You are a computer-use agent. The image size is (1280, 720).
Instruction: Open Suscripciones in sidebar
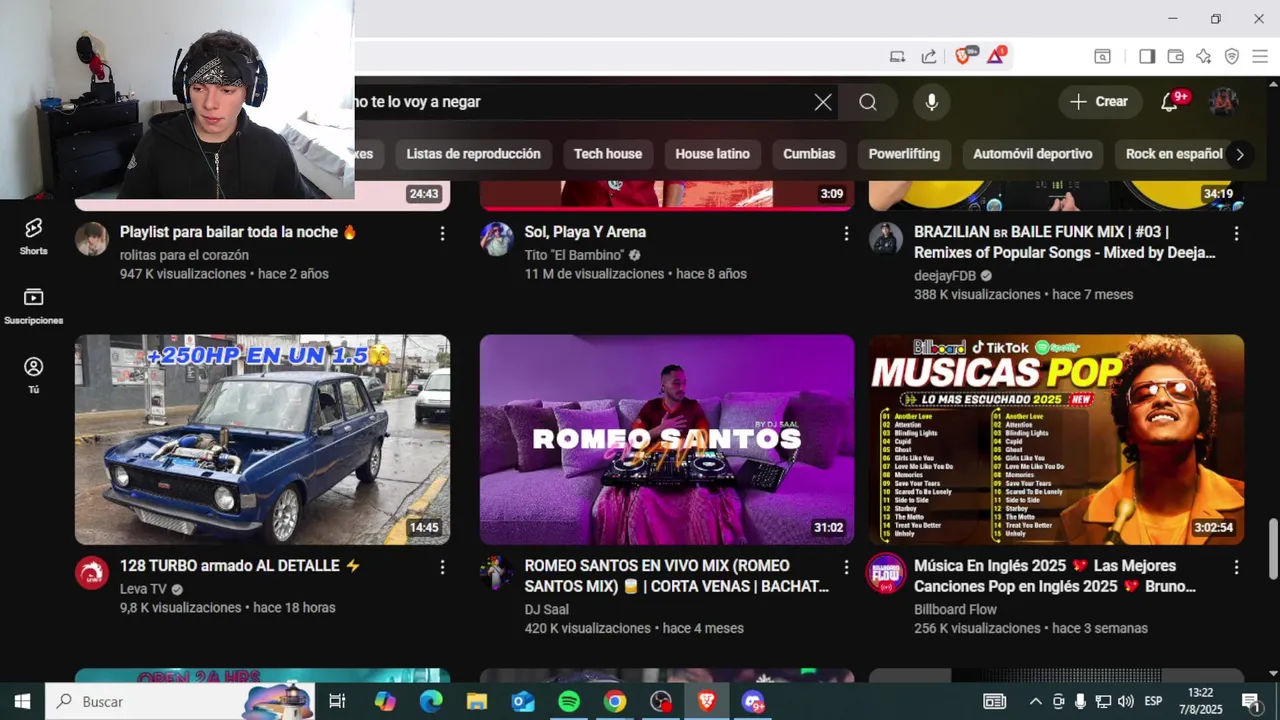(34, 306)
